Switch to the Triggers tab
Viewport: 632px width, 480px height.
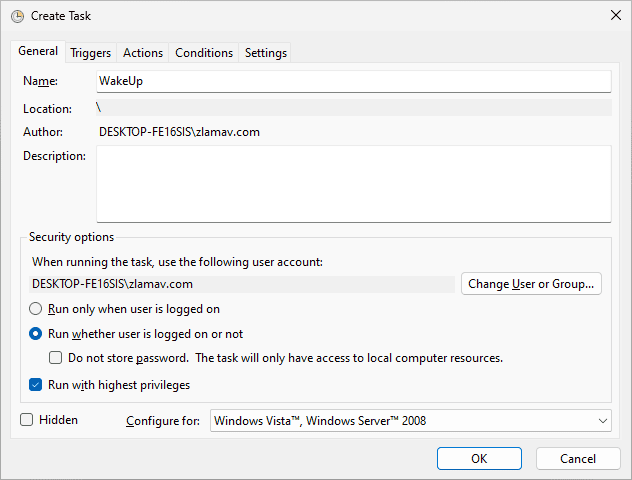(x=90, y=53)
